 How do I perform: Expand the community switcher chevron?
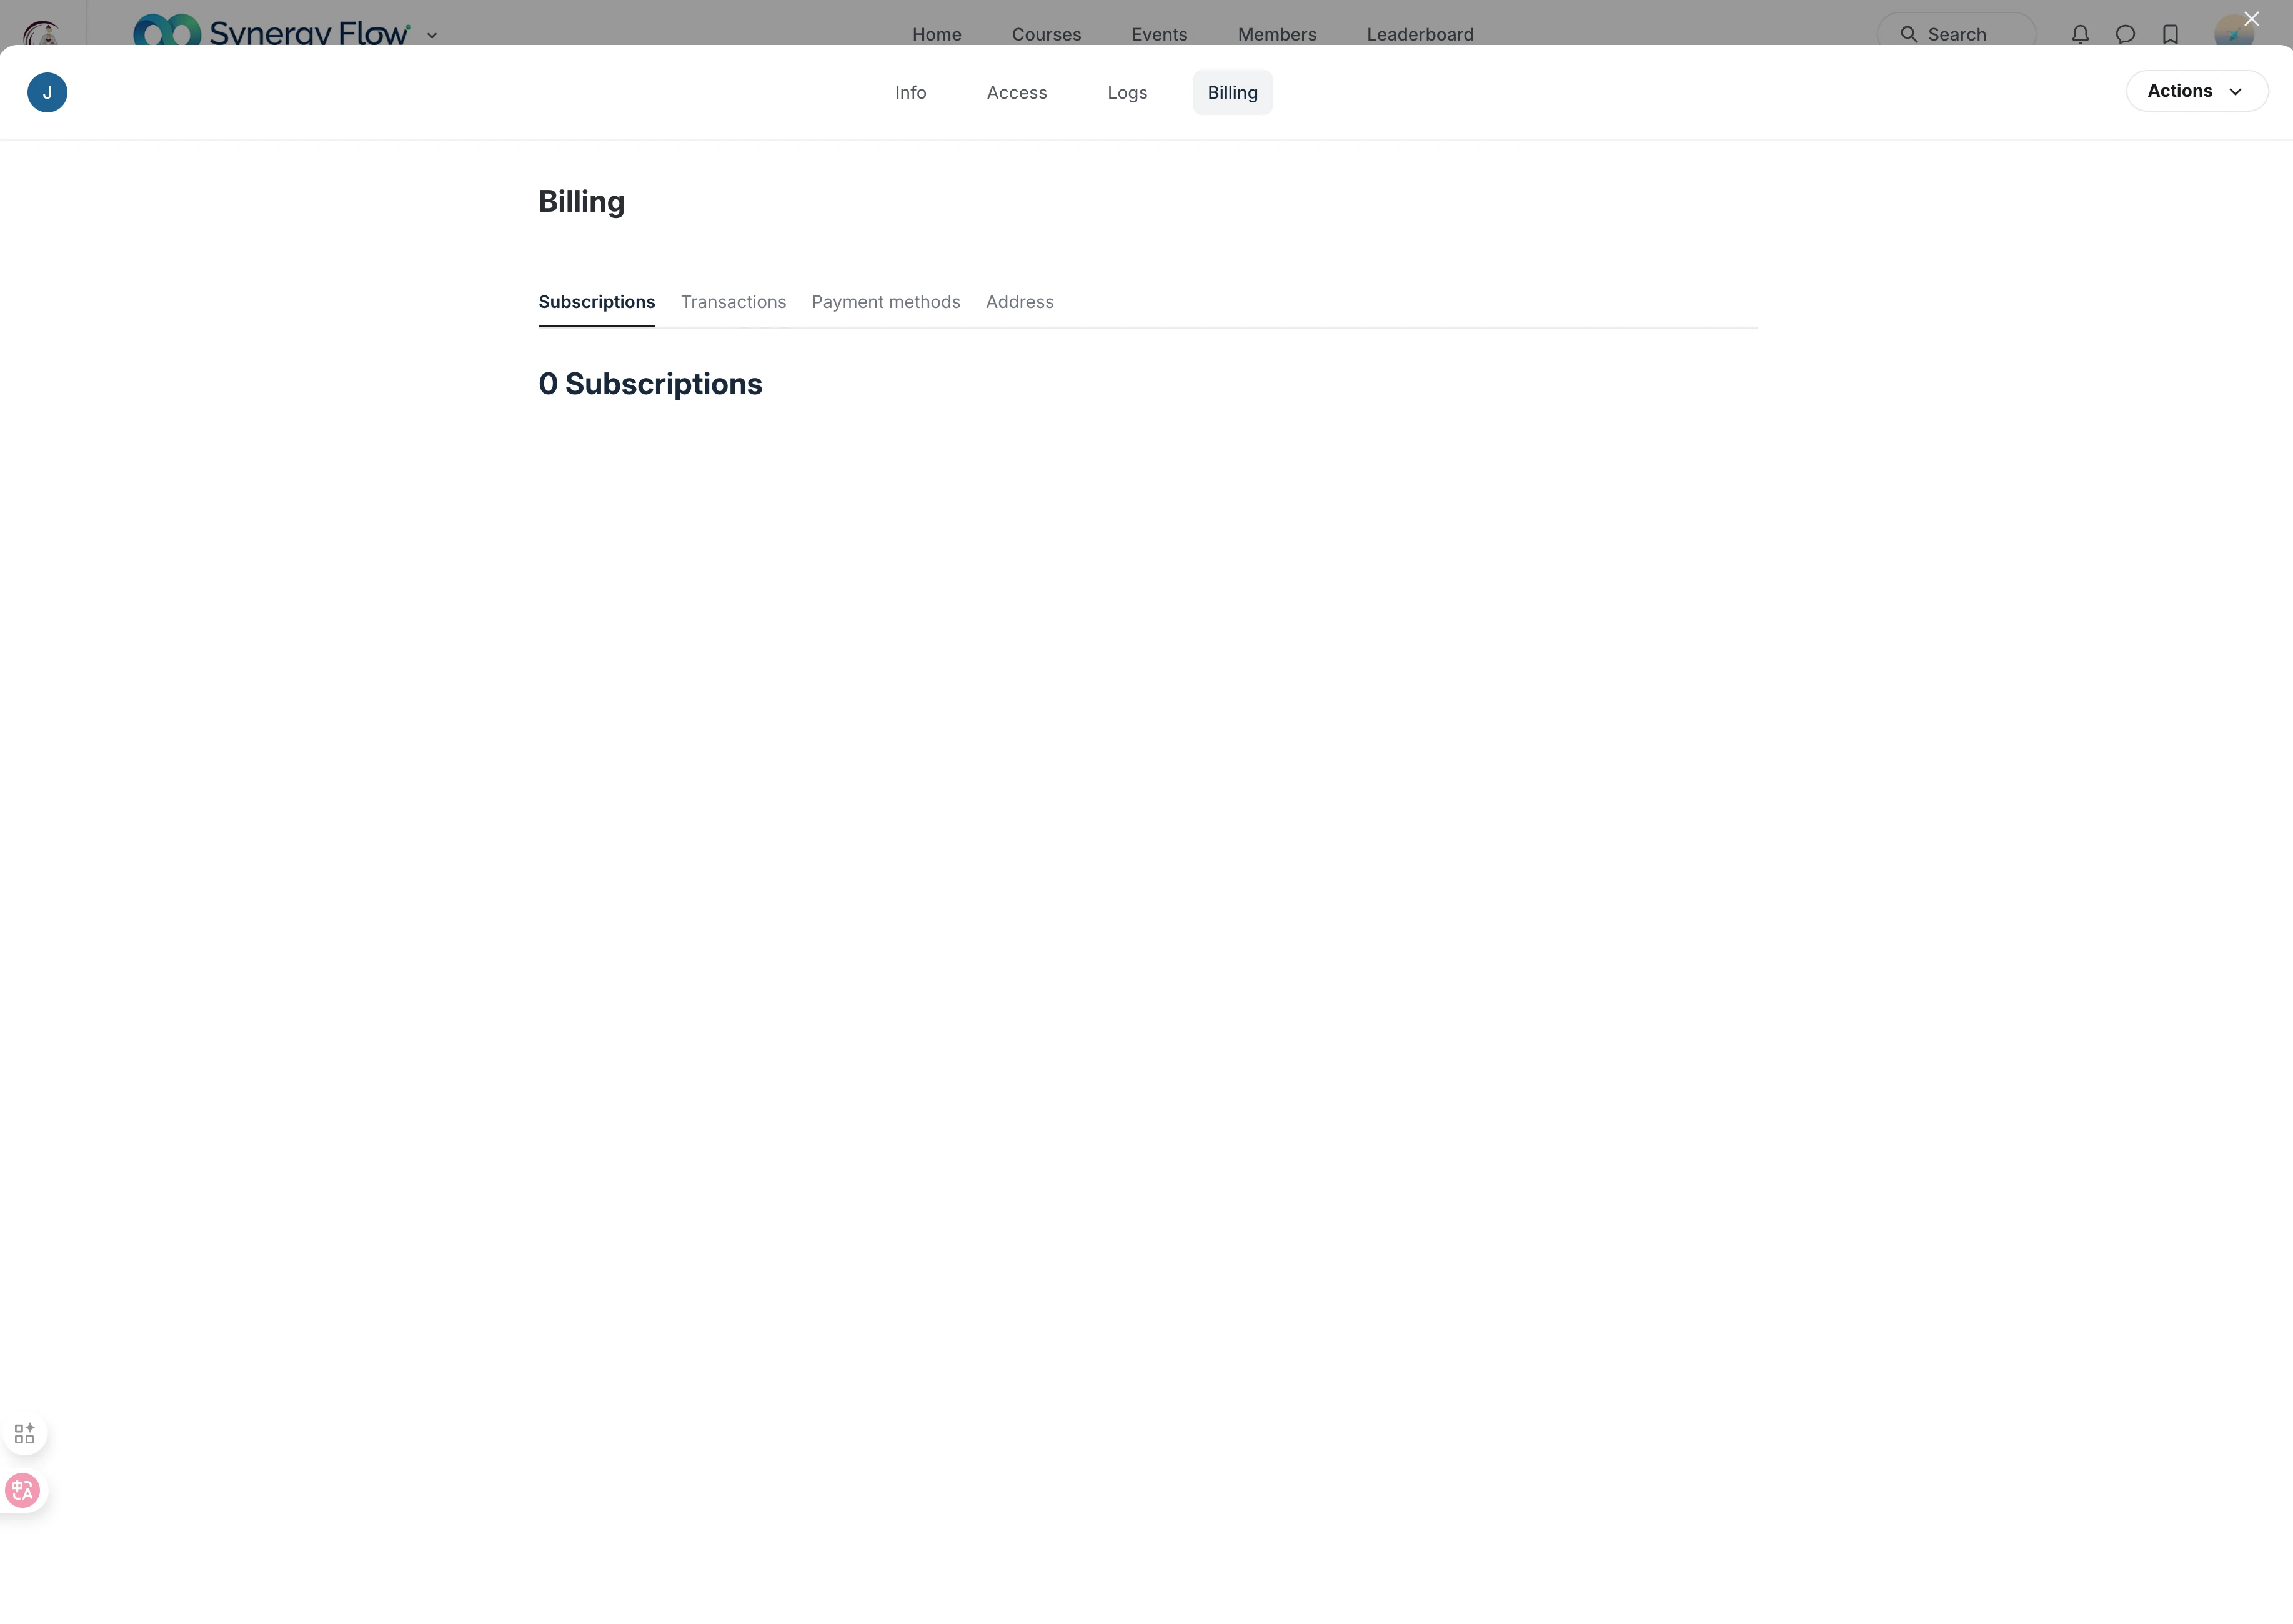432,35
